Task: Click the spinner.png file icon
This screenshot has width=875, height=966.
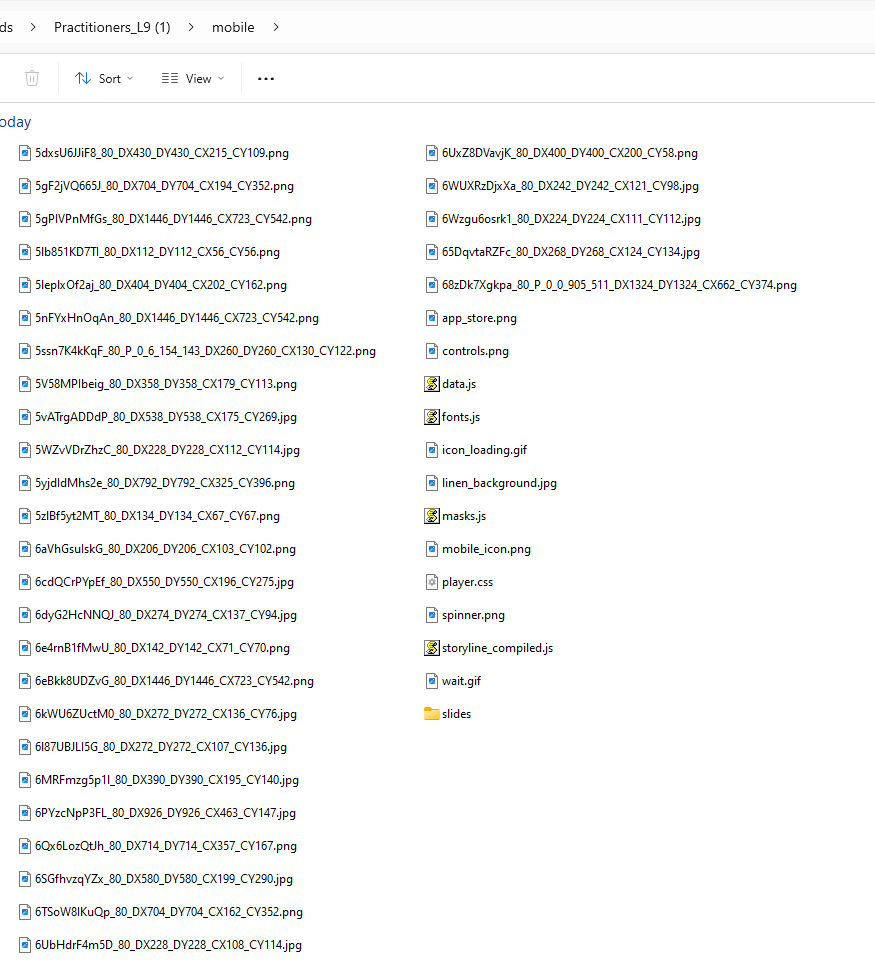Action: tap(432, 614)
